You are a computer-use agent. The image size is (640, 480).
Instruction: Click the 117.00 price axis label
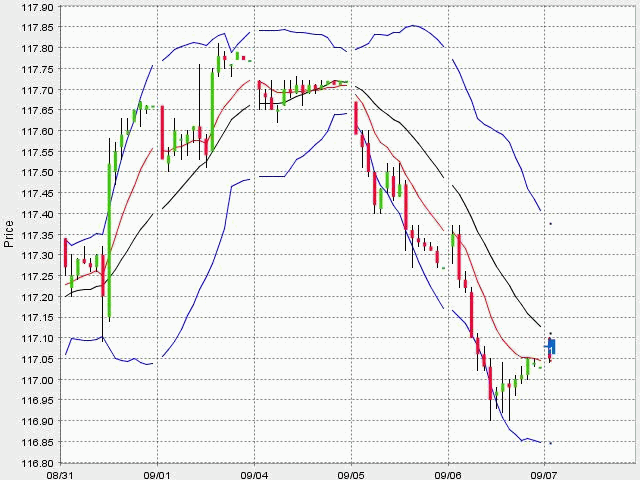[x=37, y=380]
